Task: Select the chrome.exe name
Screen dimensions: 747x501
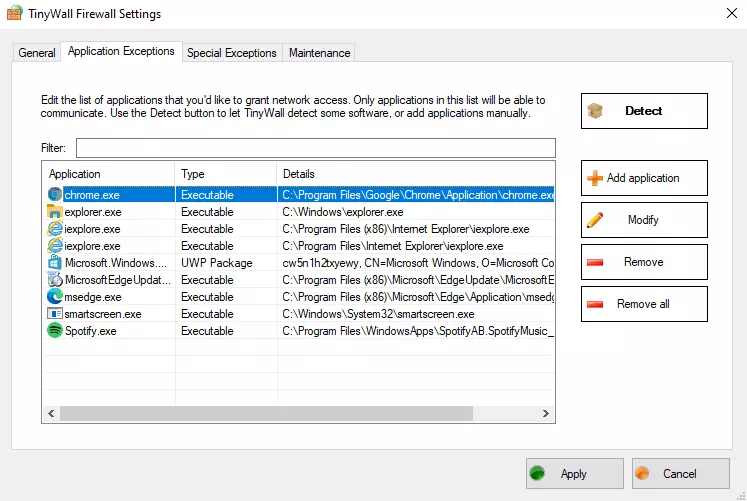Action: tap(92, 195)
